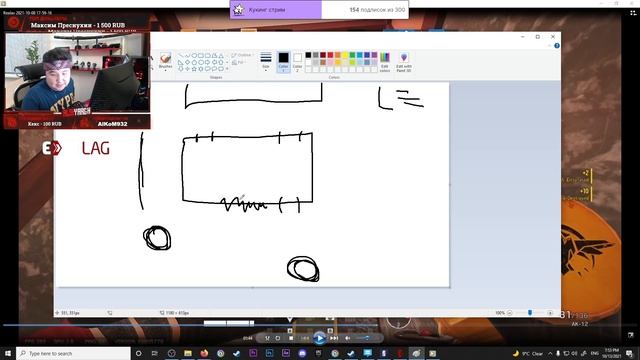Screen dimensions: 640x360
Task: Switch the ENG input language
Action: point(595,353)
